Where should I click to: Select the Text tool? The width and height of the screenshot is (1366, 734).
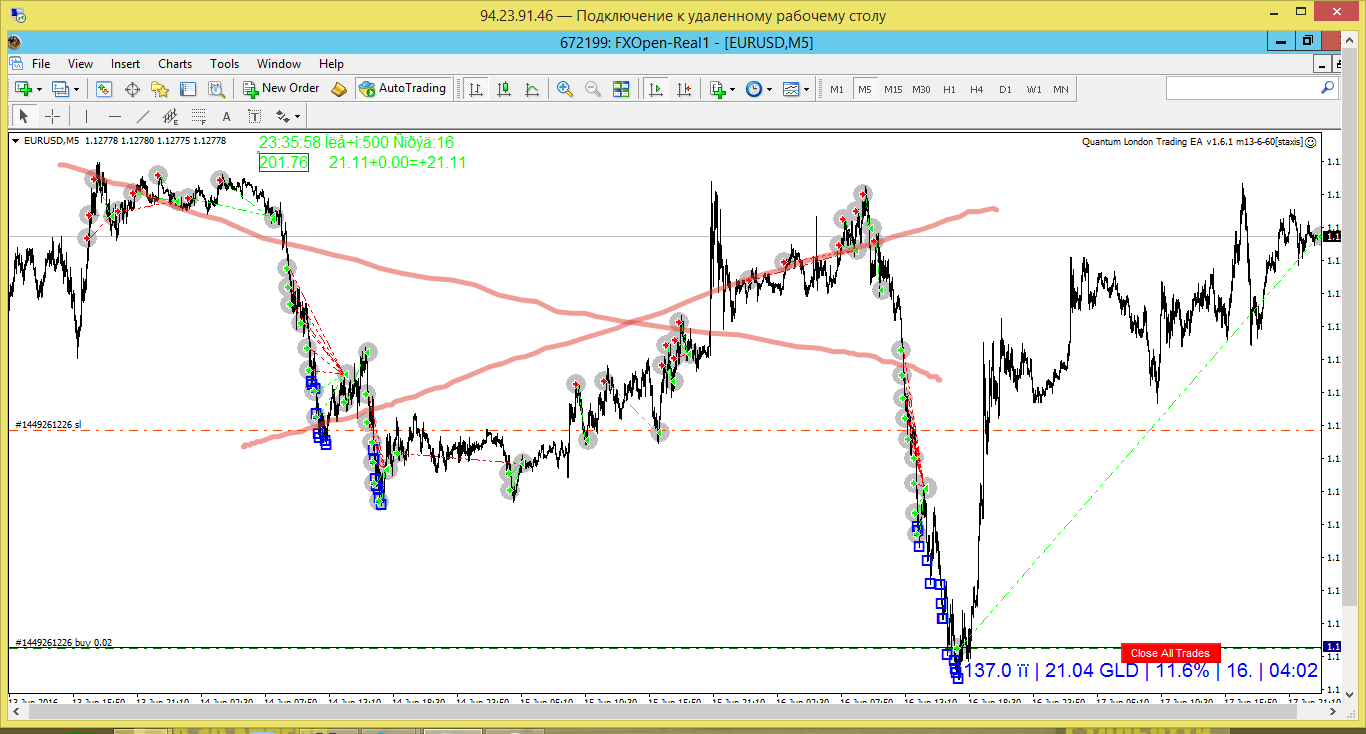coord(227,116)
